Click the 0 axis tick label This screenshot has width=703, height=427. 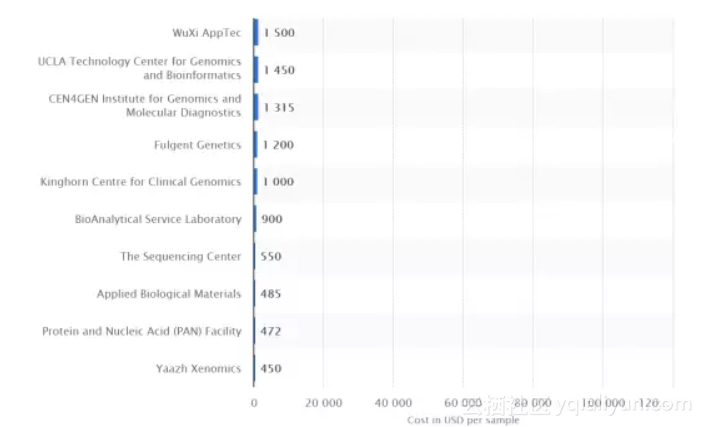[254, 403]
